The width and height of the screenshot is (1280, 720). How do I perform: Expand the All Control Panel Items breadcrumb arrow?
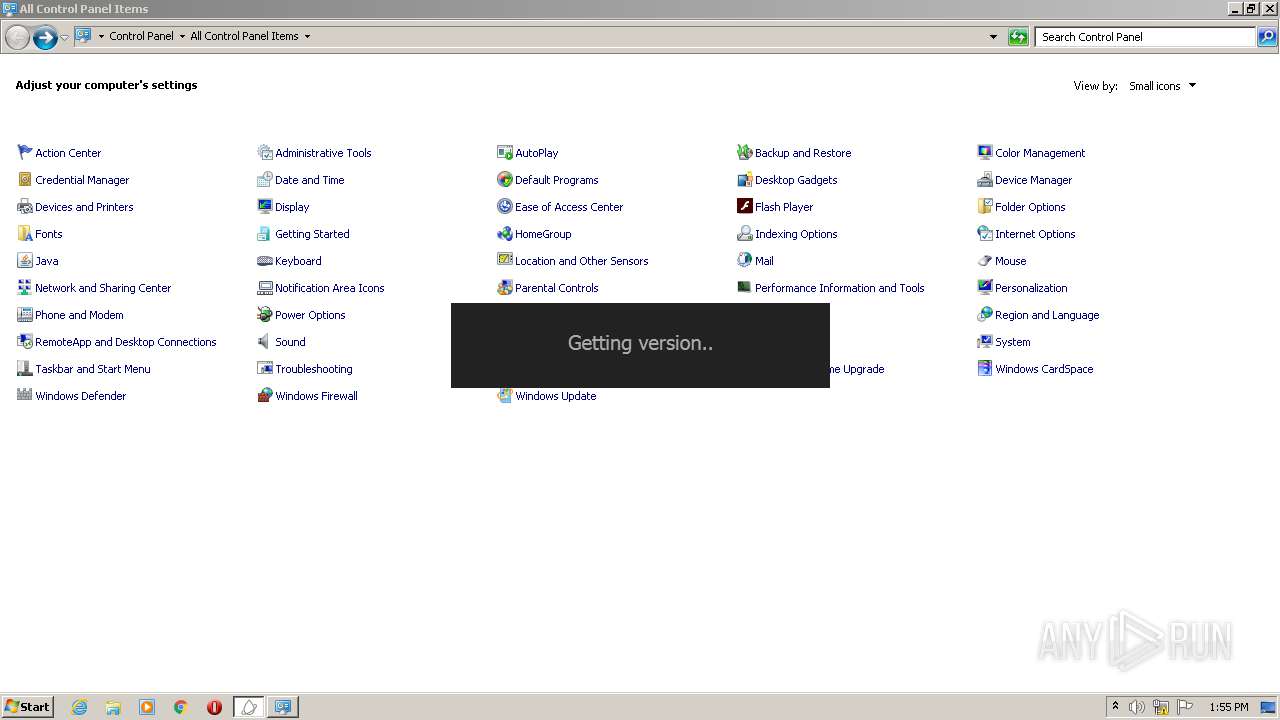[x=307, y=36]
